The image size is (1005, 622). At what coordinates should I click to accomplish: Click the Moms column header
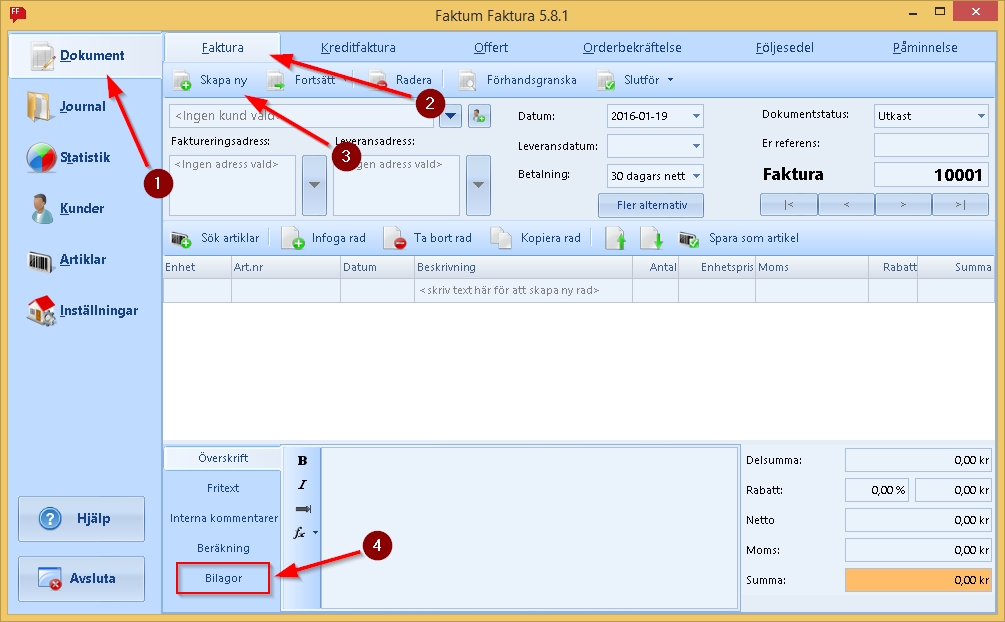[x=811, y=267]
